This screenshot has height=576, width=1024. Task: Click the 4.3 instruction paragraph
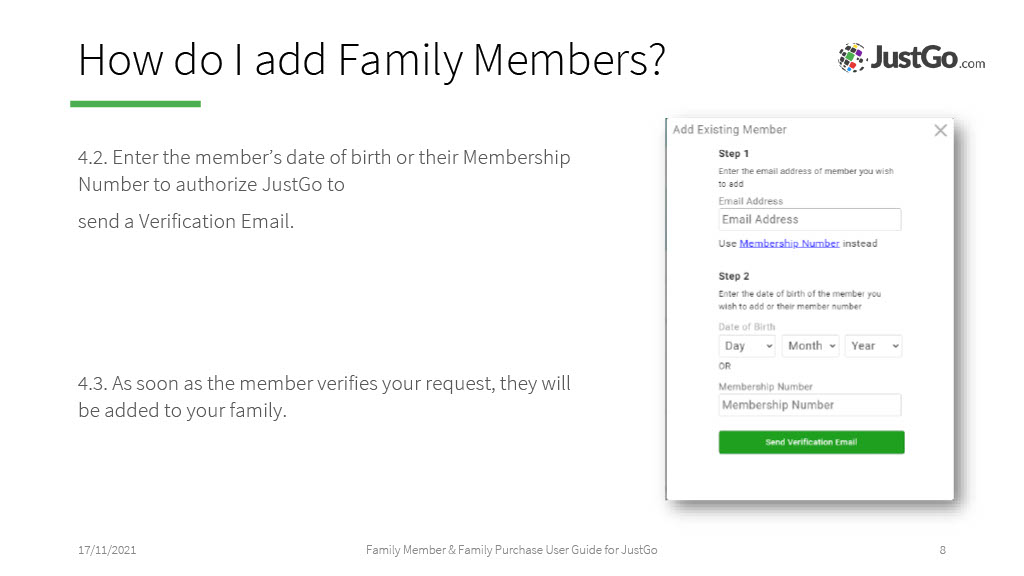click(x=324, y=396)
